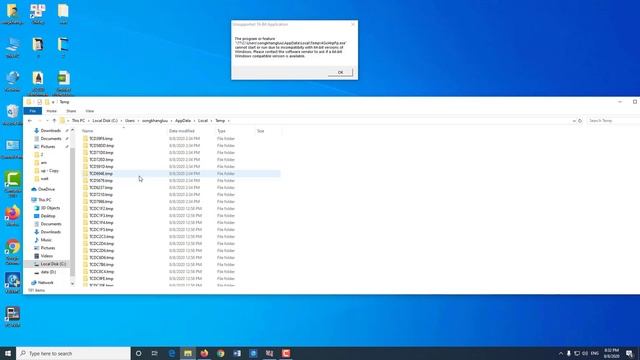Open the 'up - Copy' folder in sidebar

tap(49, 171)
